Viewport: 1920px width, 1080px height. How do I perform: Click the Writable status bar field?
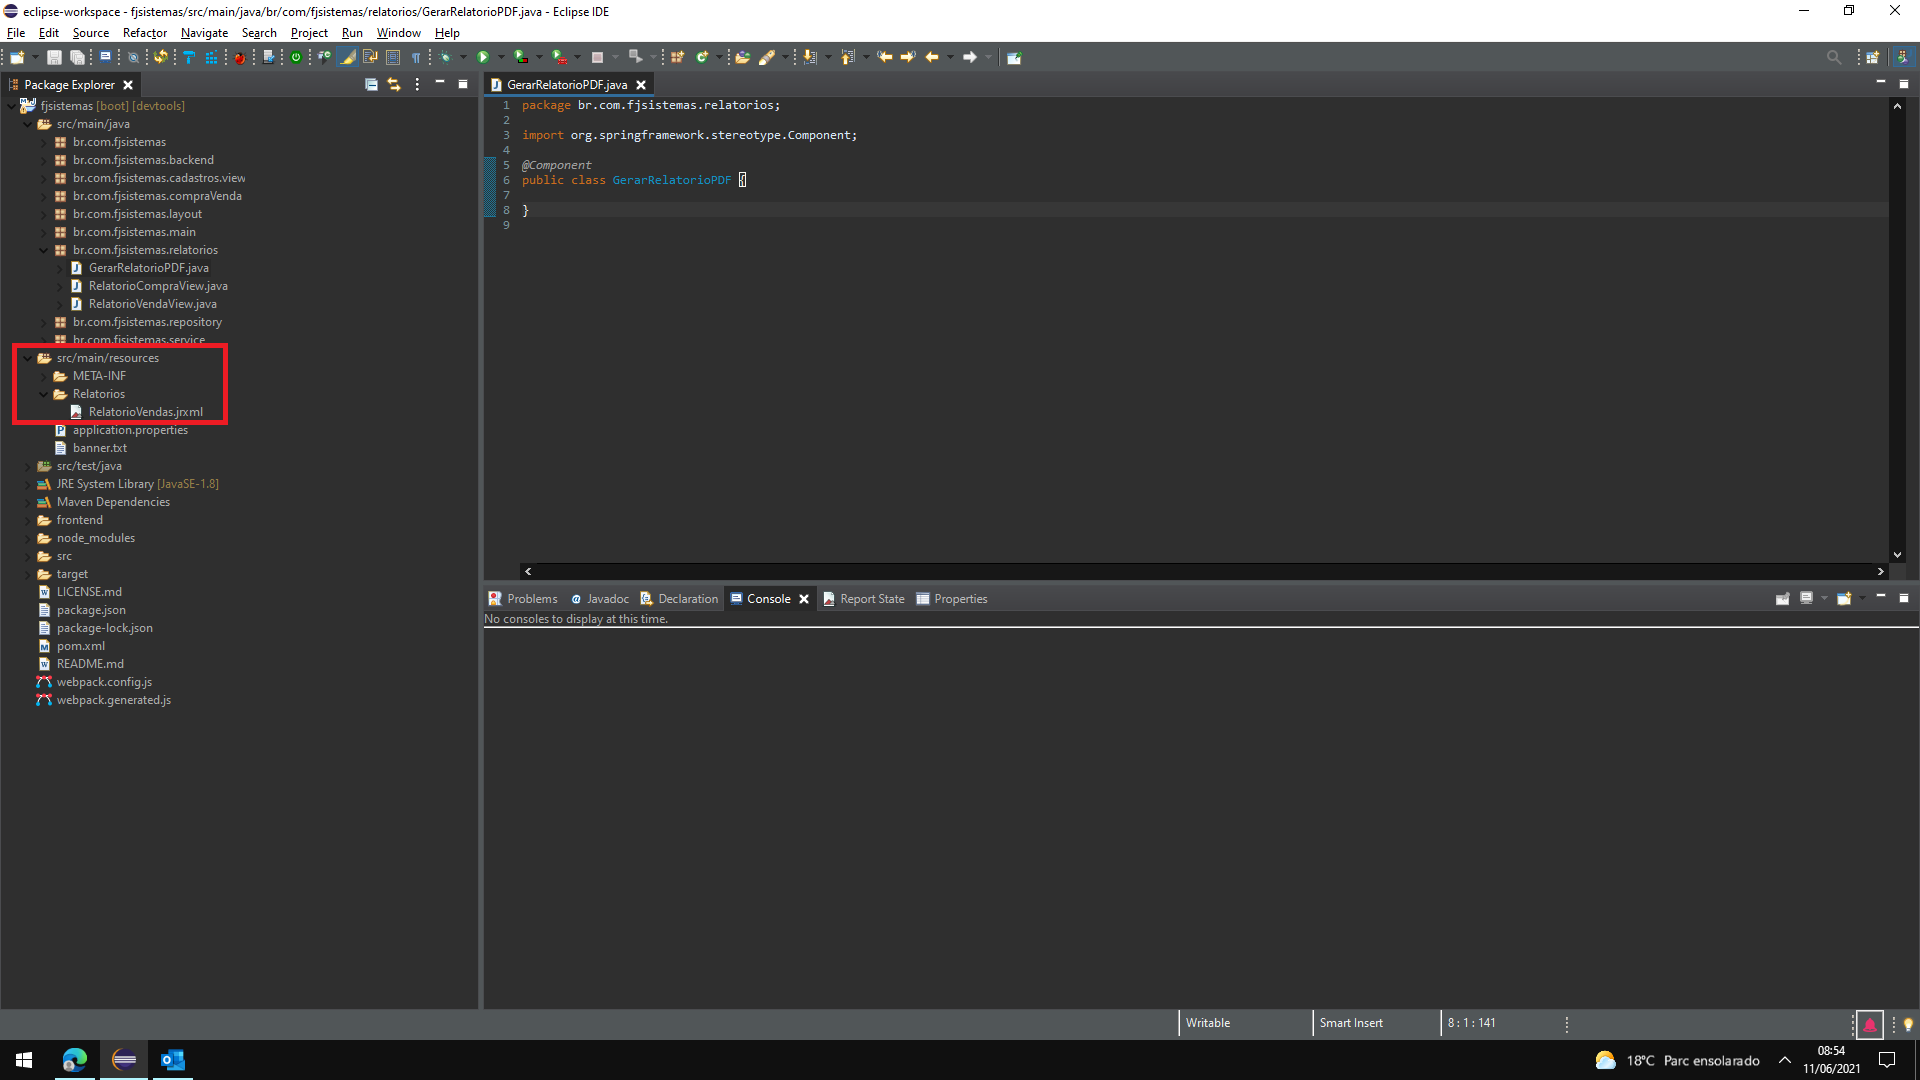pyautogui.click(x=1208, y=1023)
